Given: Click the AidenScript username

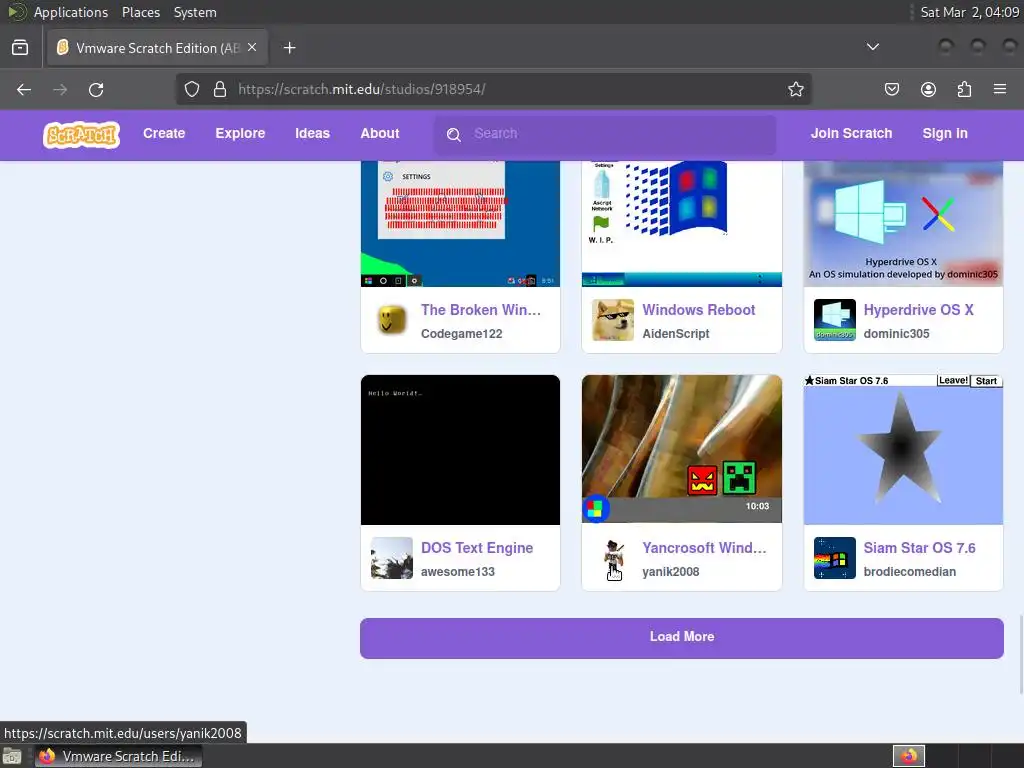Looking at the screenshot, I should (x=675, y=334).
